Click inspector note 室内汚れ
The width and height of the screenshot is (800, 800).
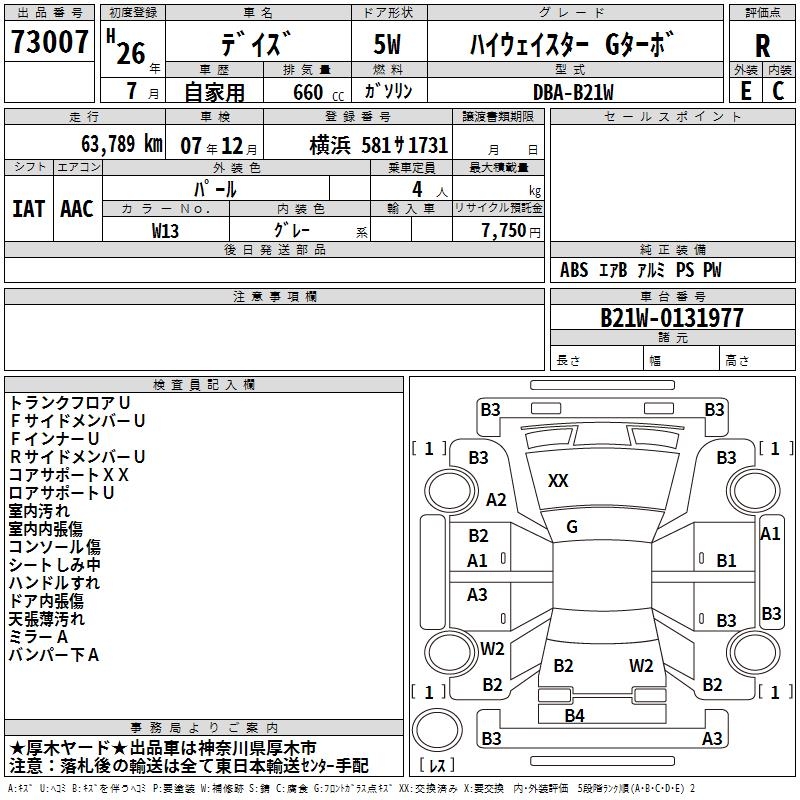click(39, 511)
